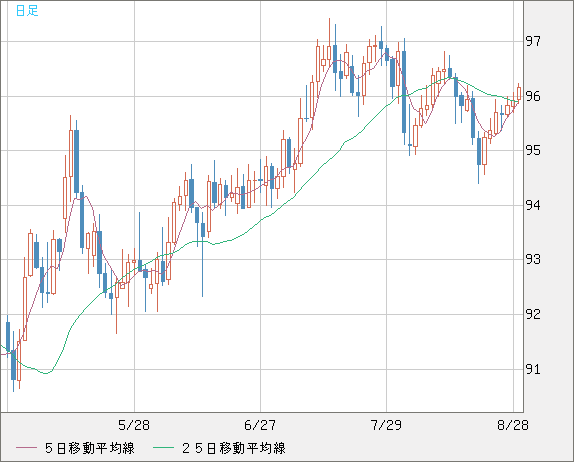Screen dimensions: 574x462
Task: Select the 93 price axis label
Action: (x=533, y=260)
